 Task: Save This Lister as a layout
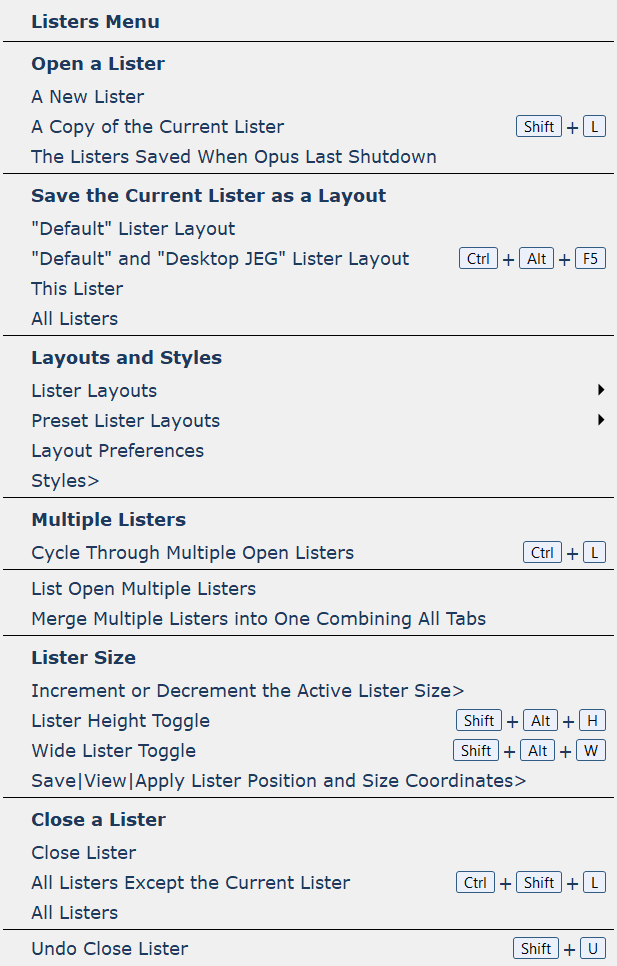click(77, 289)
